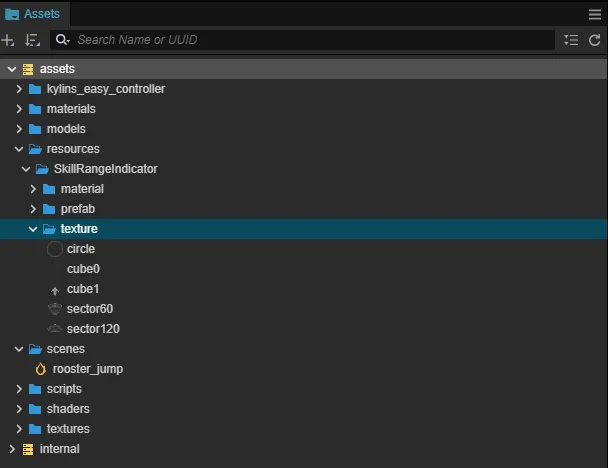Select the prefab folder
608x468 pixels.
(77, 209)
